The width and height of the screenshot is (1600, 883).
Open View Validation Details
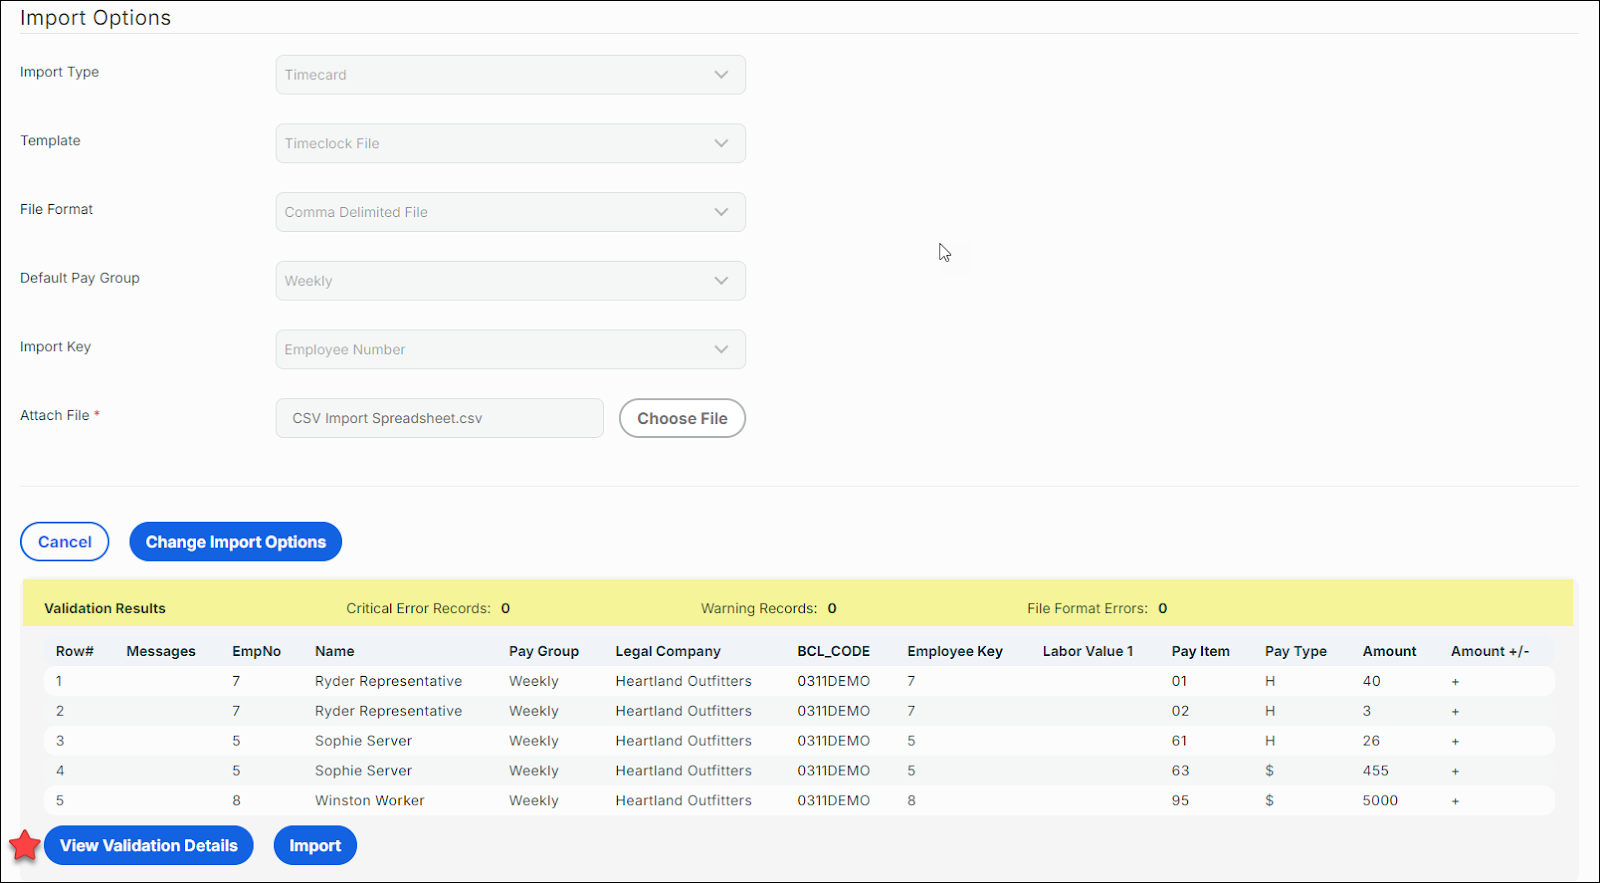click(x=149, y=846)
